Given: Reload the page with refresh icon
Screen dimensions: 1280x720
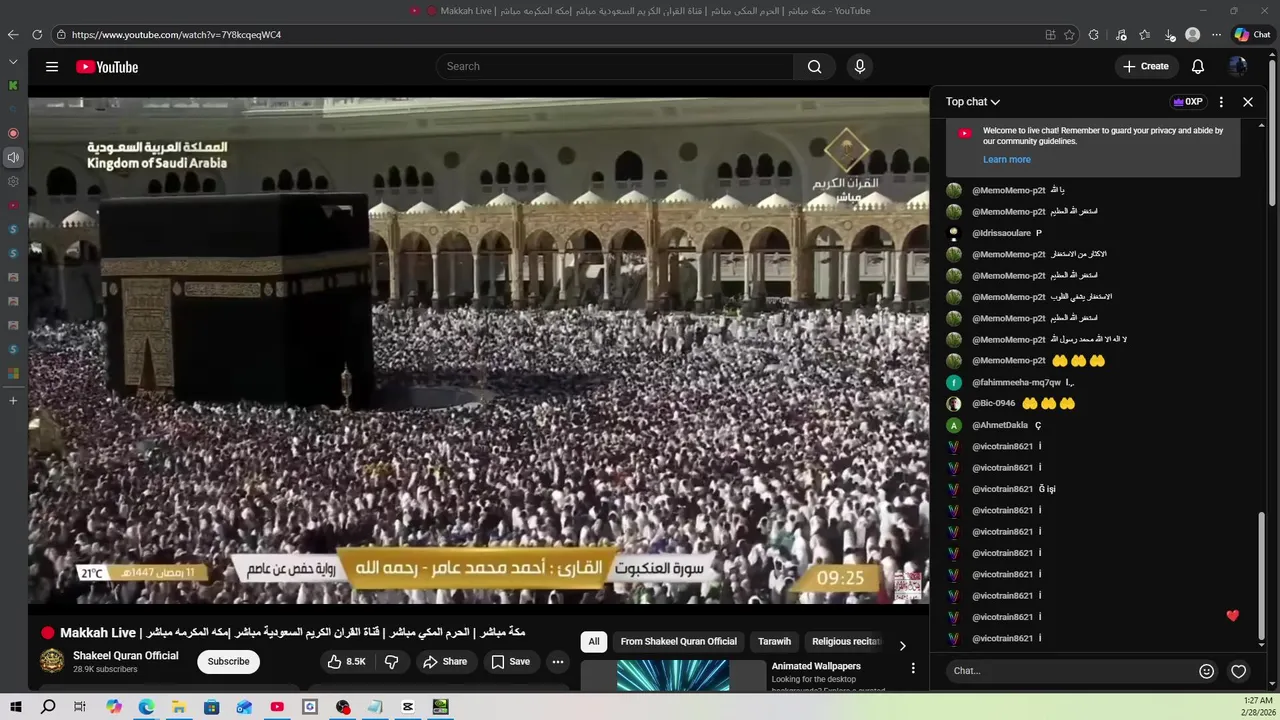Looking at the screenshot, I should 37,35.
